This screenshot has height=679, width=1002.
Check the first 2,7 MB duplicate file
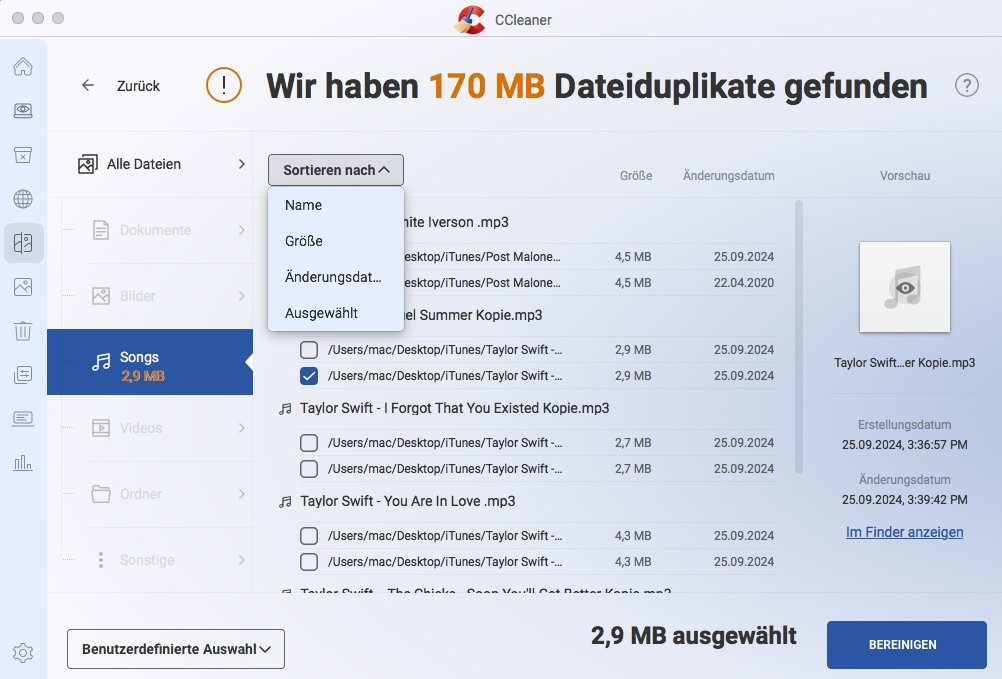pyautogui.click(x=309, y=443)
